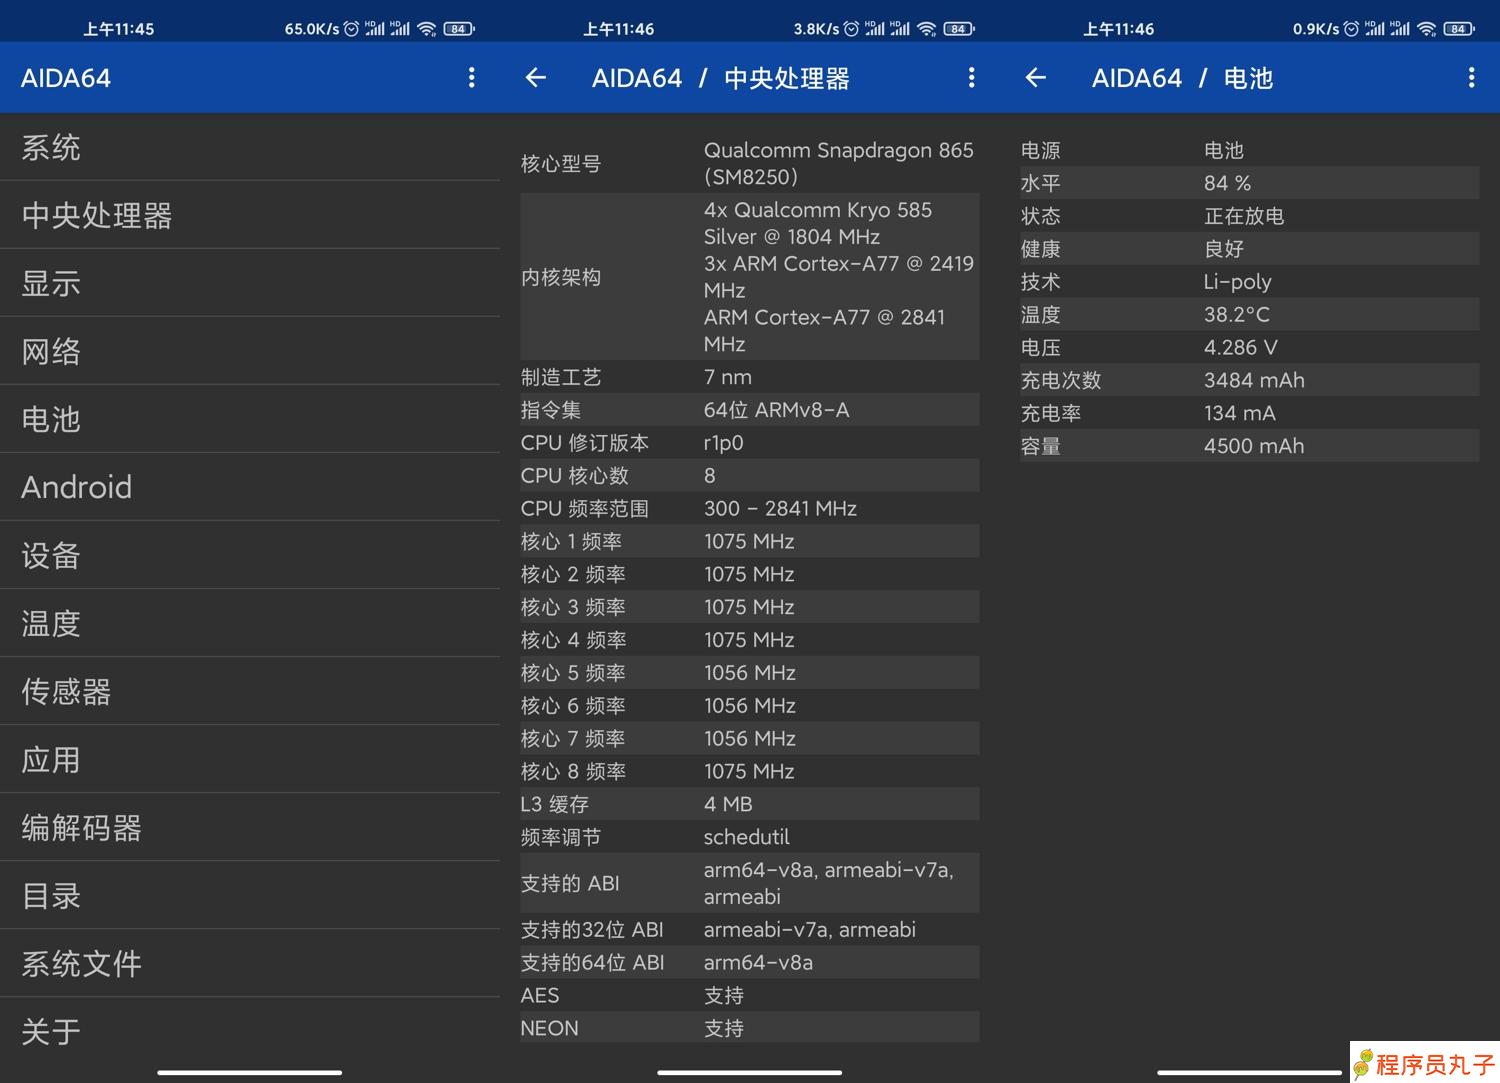Open 关于 entry

[x=250, y=1031]
